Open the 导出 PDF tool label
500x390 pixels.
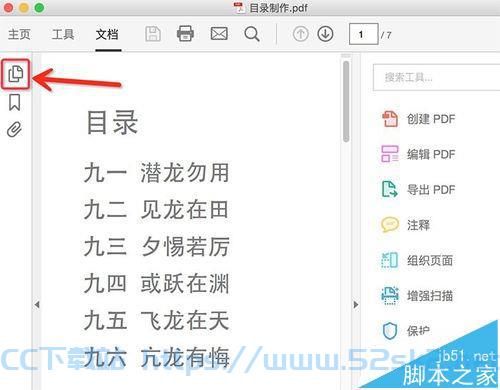(x=431, y=190)
